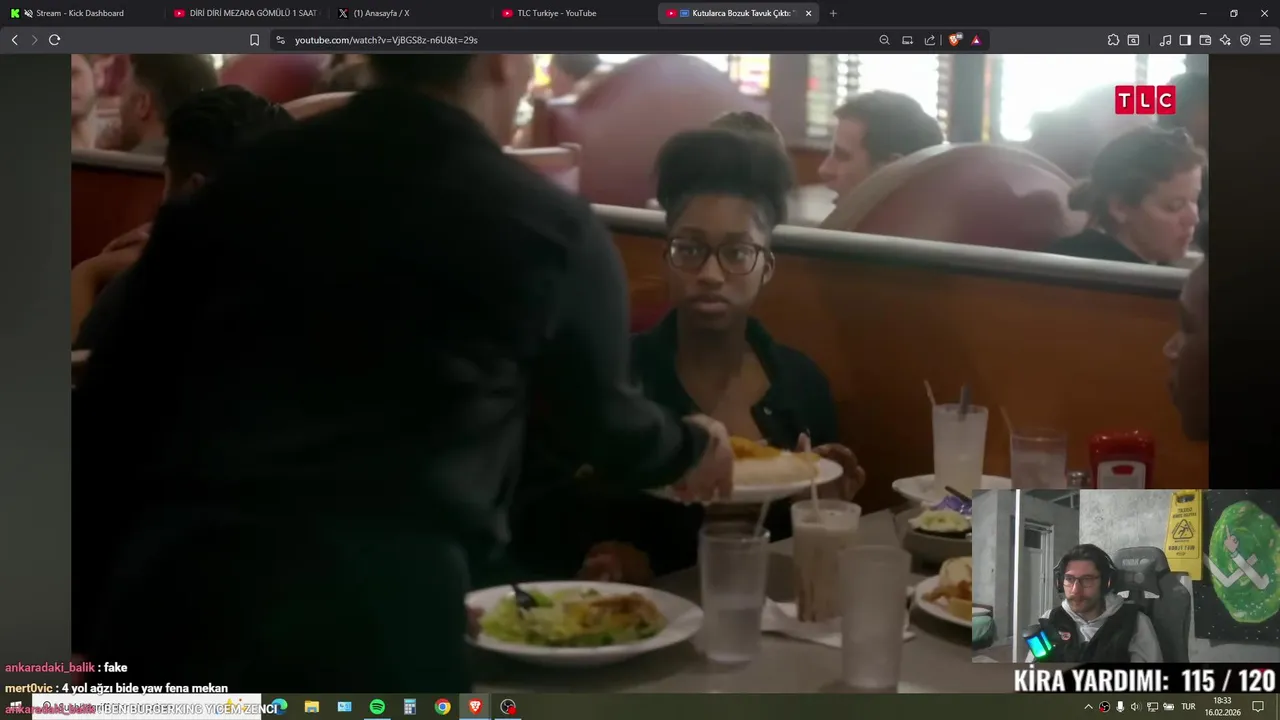Open the Mail app from taskbar
Image resolution: width=1280 pixels, height=720 pixels.
pyautogui.click(x=344, y=706)
